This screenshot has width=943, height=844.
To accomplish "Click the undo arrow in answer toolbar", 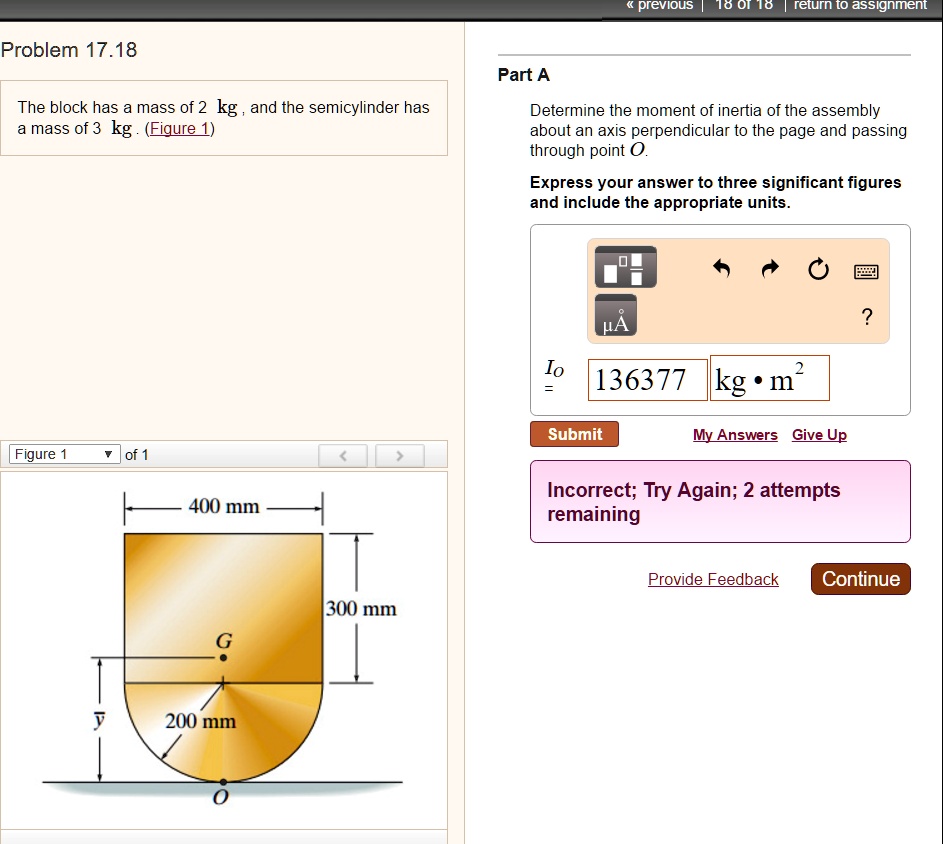I will click(x=723, y=268).
